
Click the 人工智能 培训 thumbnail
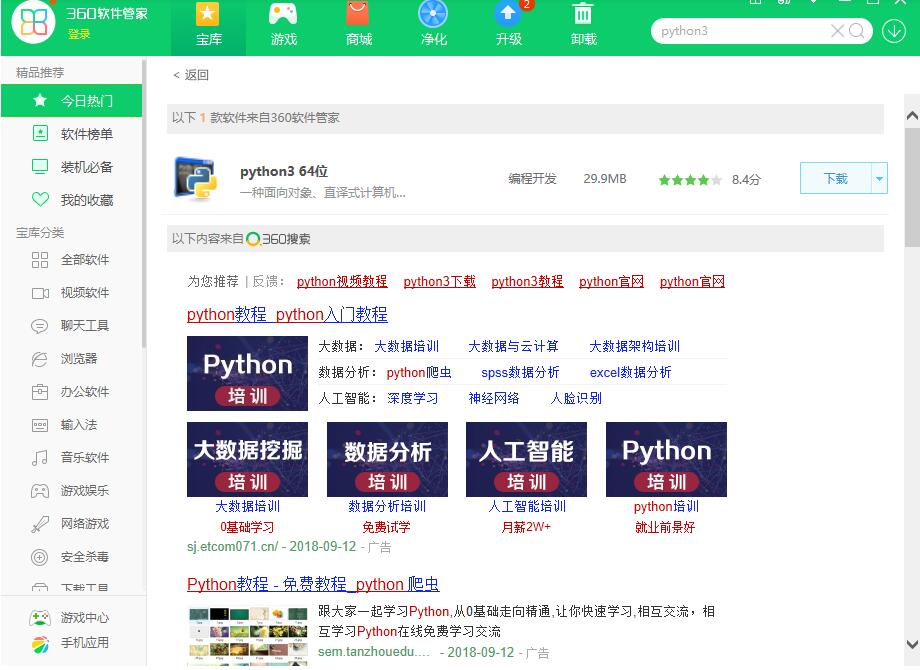[526, 459]
